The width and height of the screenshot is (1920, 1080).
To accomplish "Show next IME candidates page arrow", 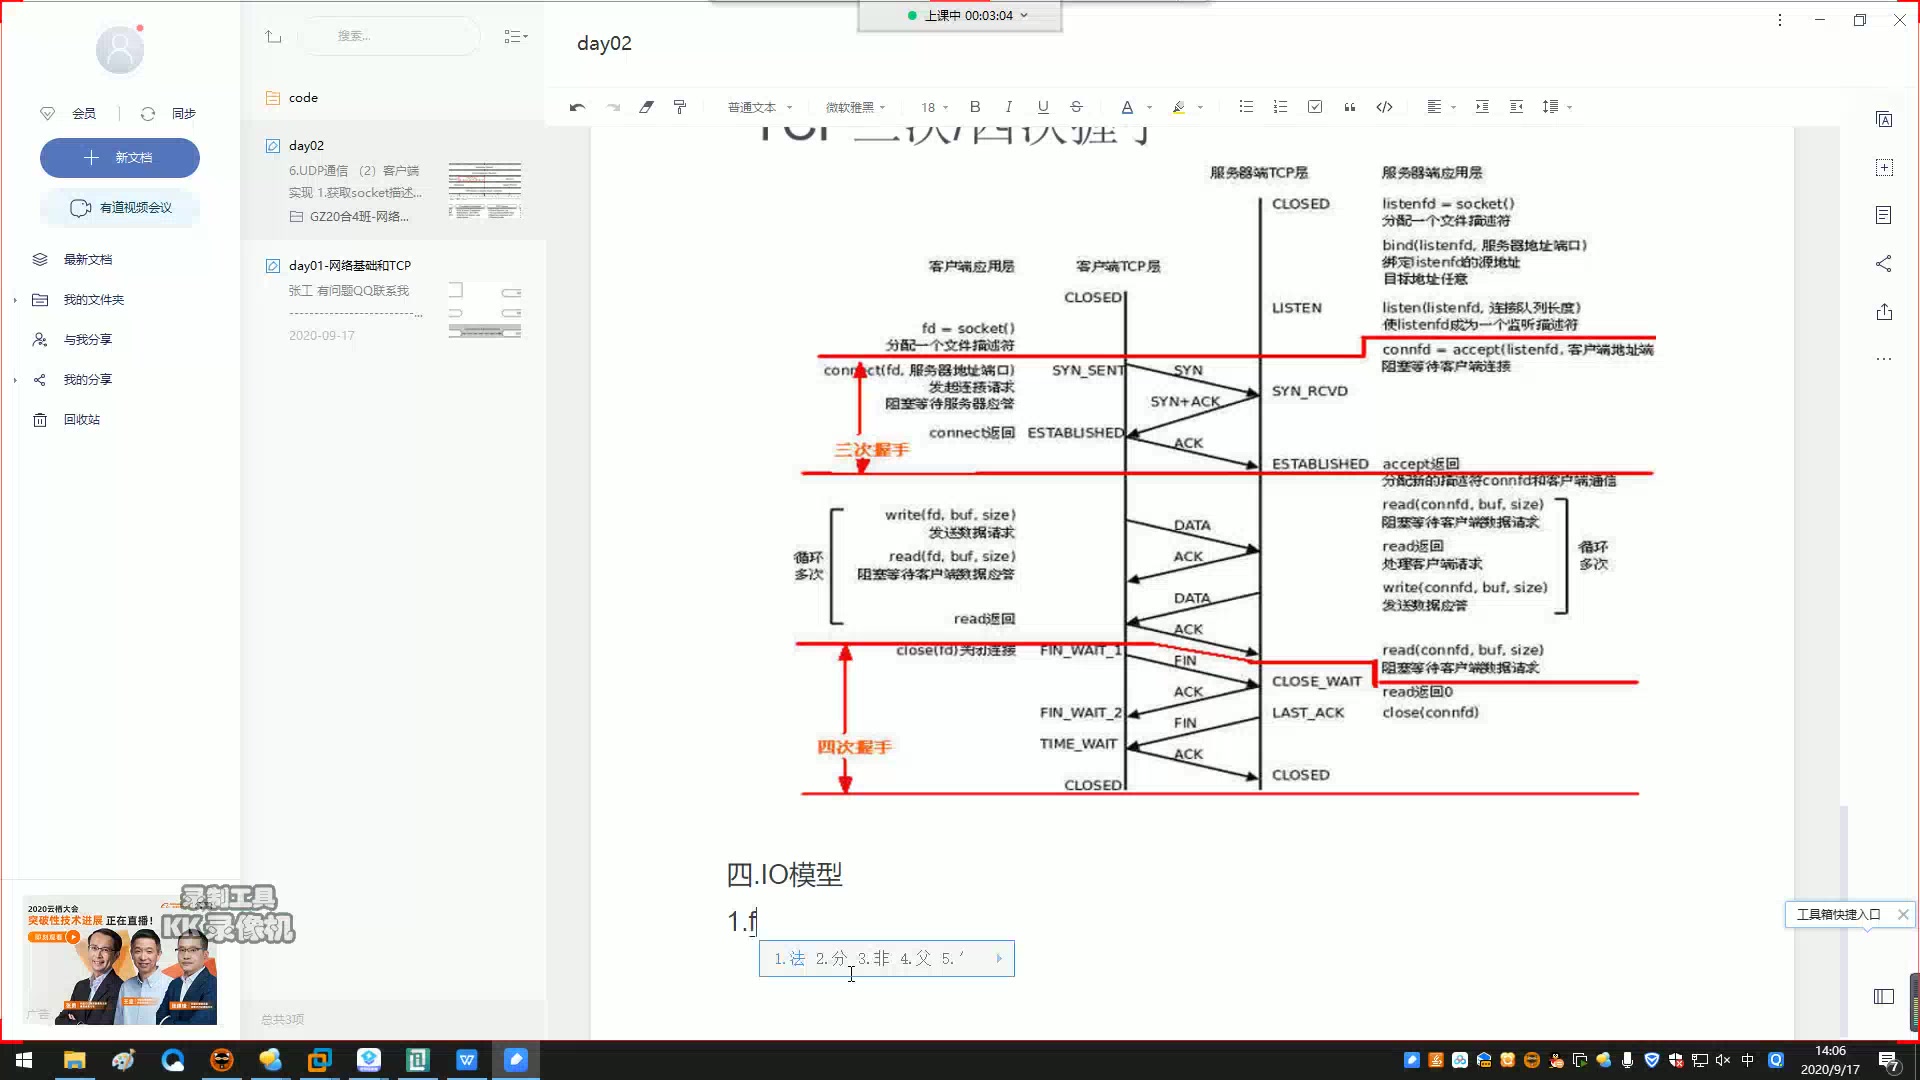I will pos(998,958).
